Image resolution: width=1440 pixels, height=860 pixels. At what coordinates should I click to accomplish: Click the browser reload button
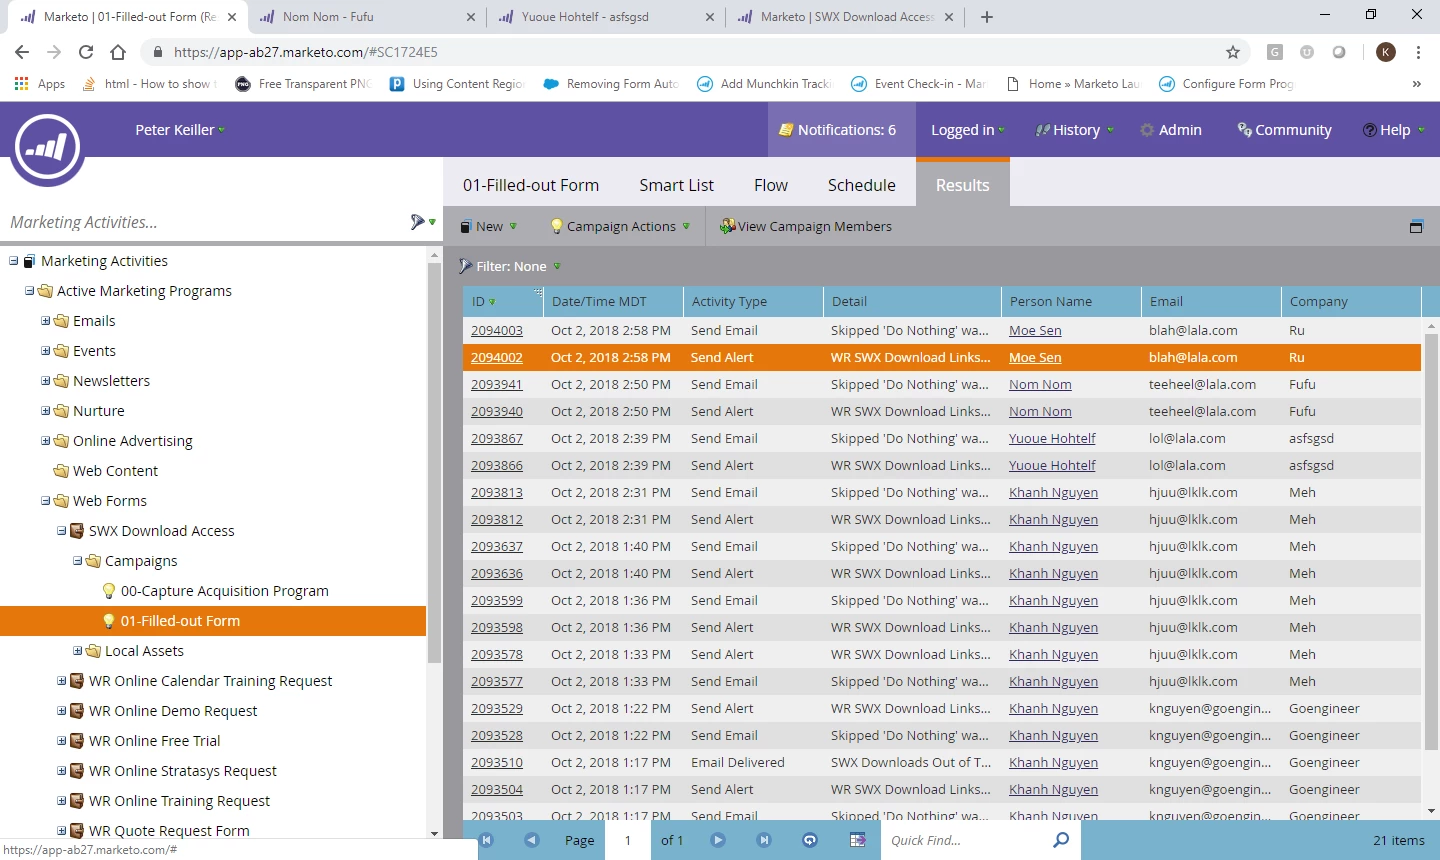[86, 52]
